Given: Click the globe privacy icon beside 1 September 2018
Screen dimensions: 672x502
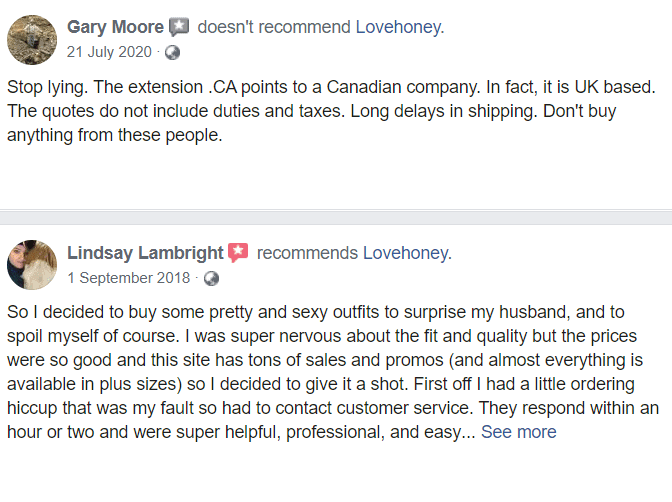Looking at the screenshot, I should 211,278.
